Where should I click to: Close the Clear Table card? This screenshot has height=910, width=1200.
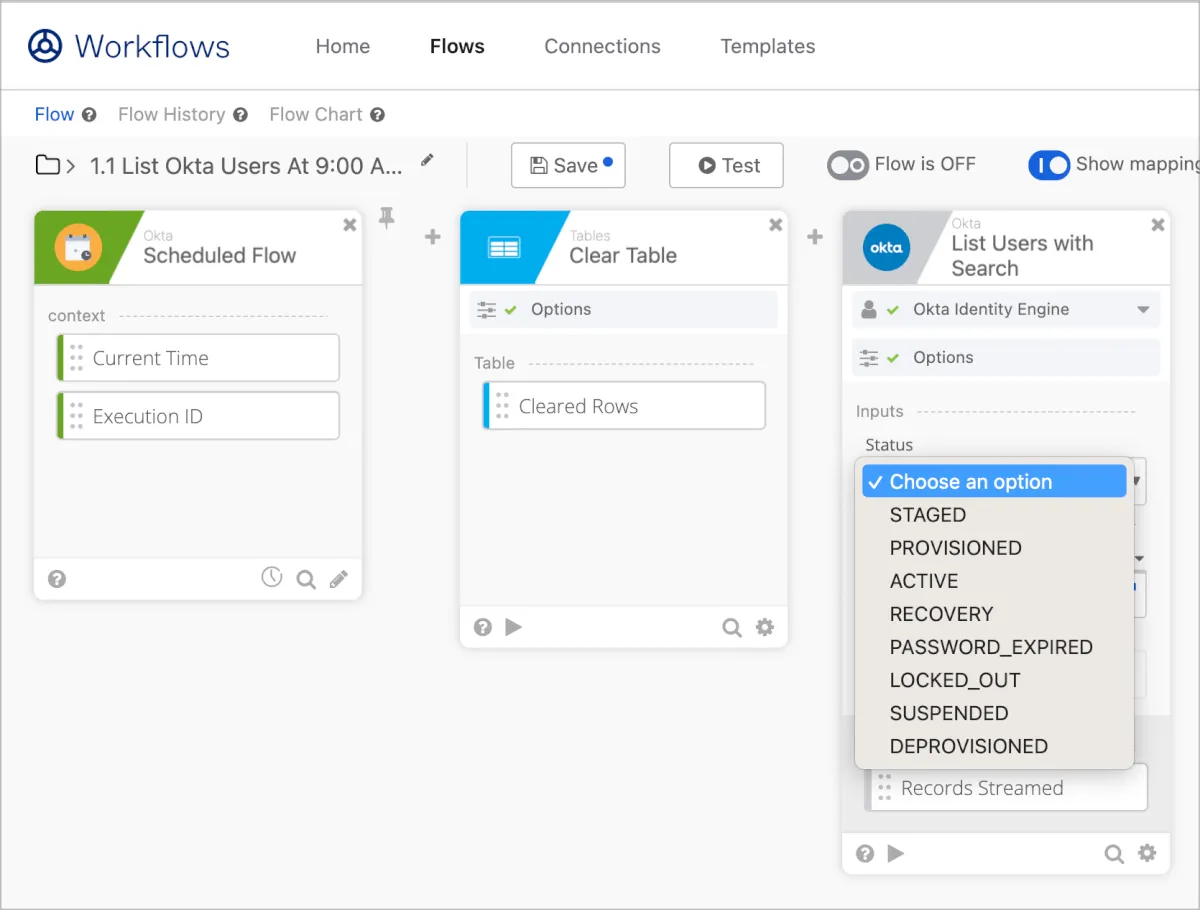(776, 225)
